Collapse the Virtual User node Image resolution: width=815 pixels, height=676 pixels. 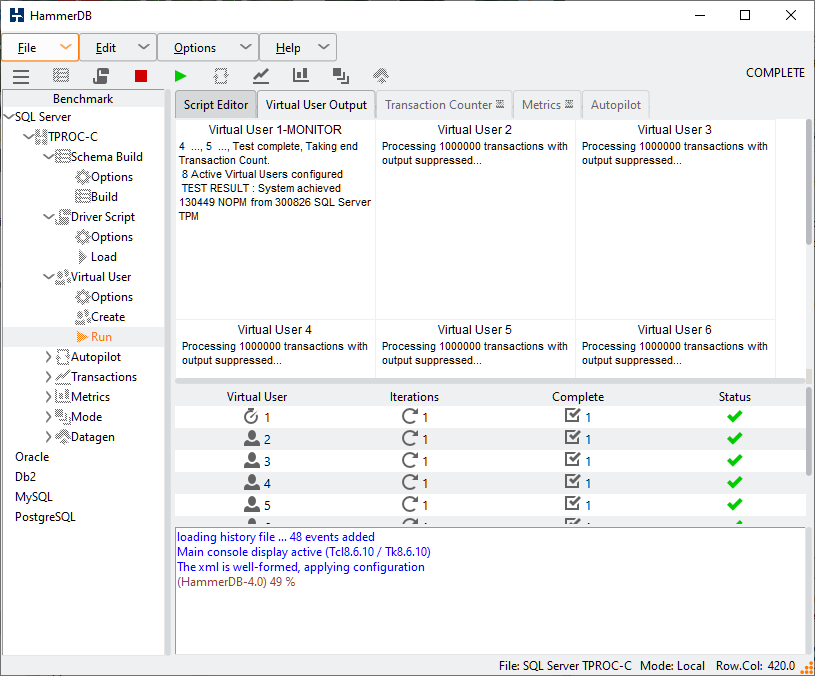(48, 277)
